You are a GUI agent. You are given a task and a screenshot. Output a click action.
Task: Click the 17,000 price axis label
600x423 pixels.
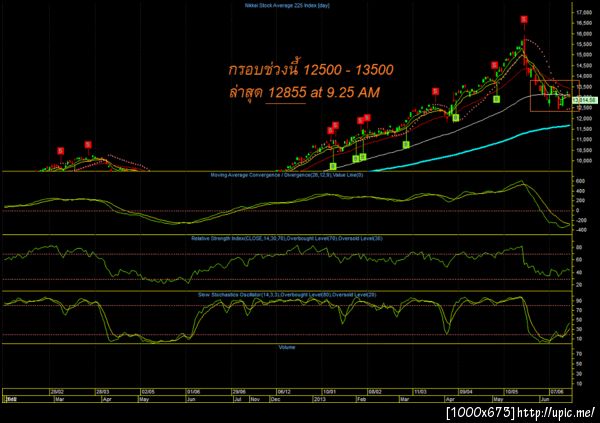click(584, 13)
